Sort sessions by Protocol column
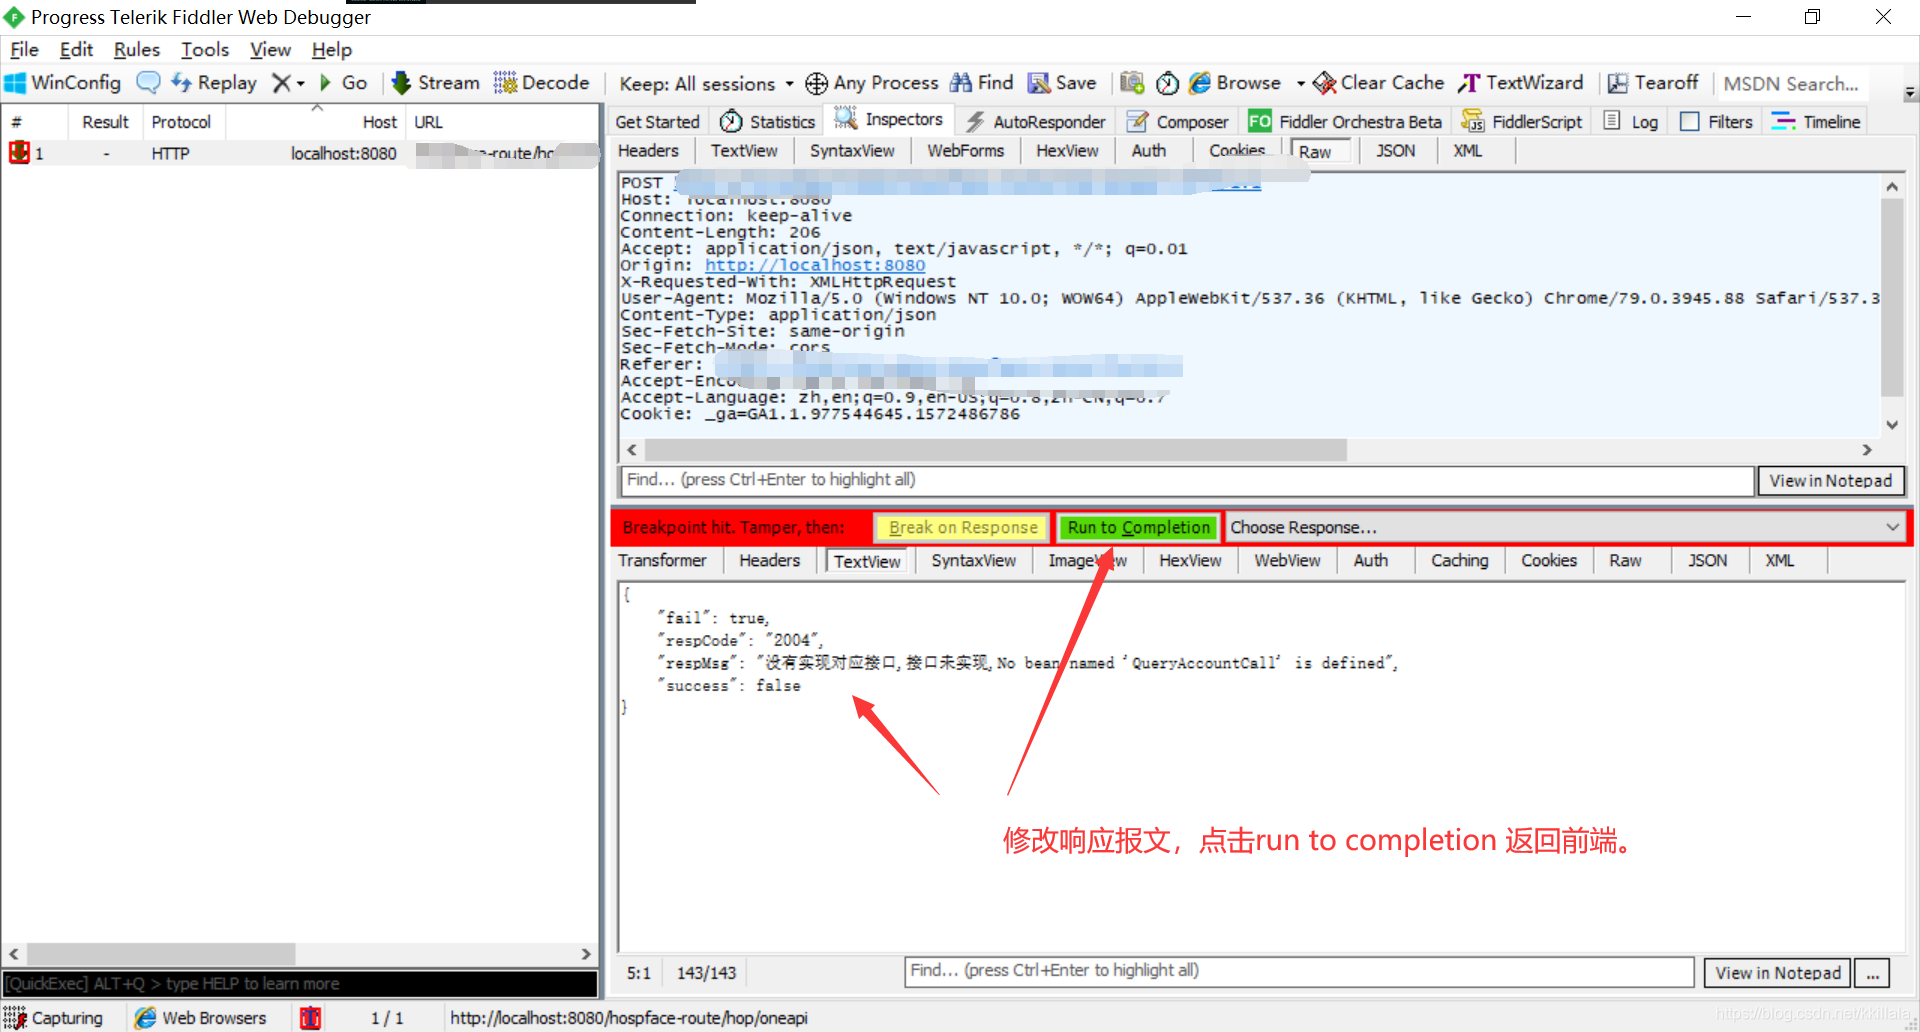The width and height of the screenshot is (1920, 1032). (181, 122)
